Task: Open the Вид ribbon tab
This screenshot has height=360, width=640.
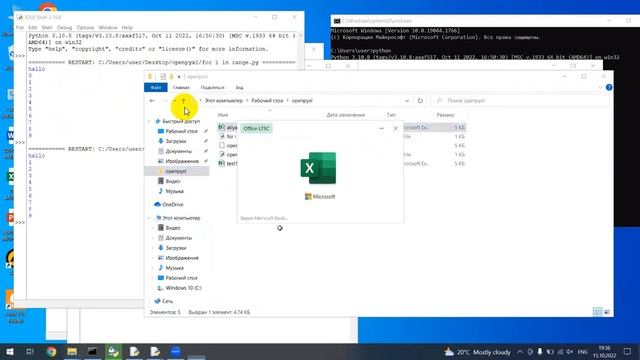Action: pos(240,87)
